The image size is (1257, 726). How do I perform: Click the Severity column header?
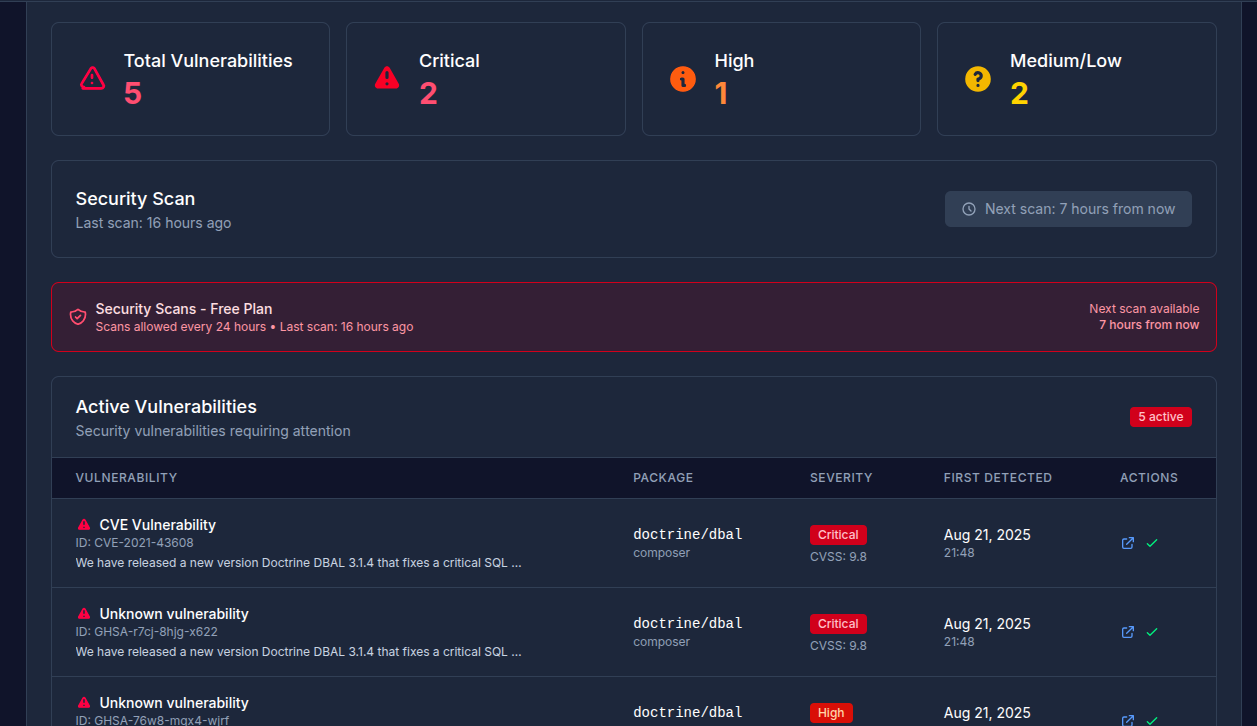click(x=841, y=478)
